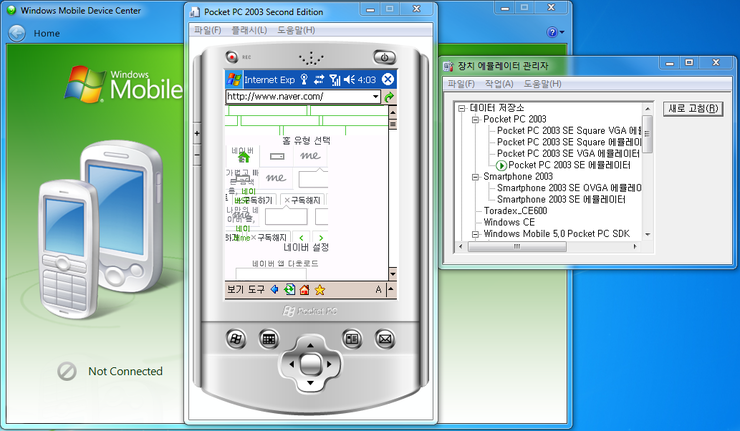Click the Back arrow in Windows Mobile Device Center
The height and width of the screenshot is (431, 740).
pos(17,33)
